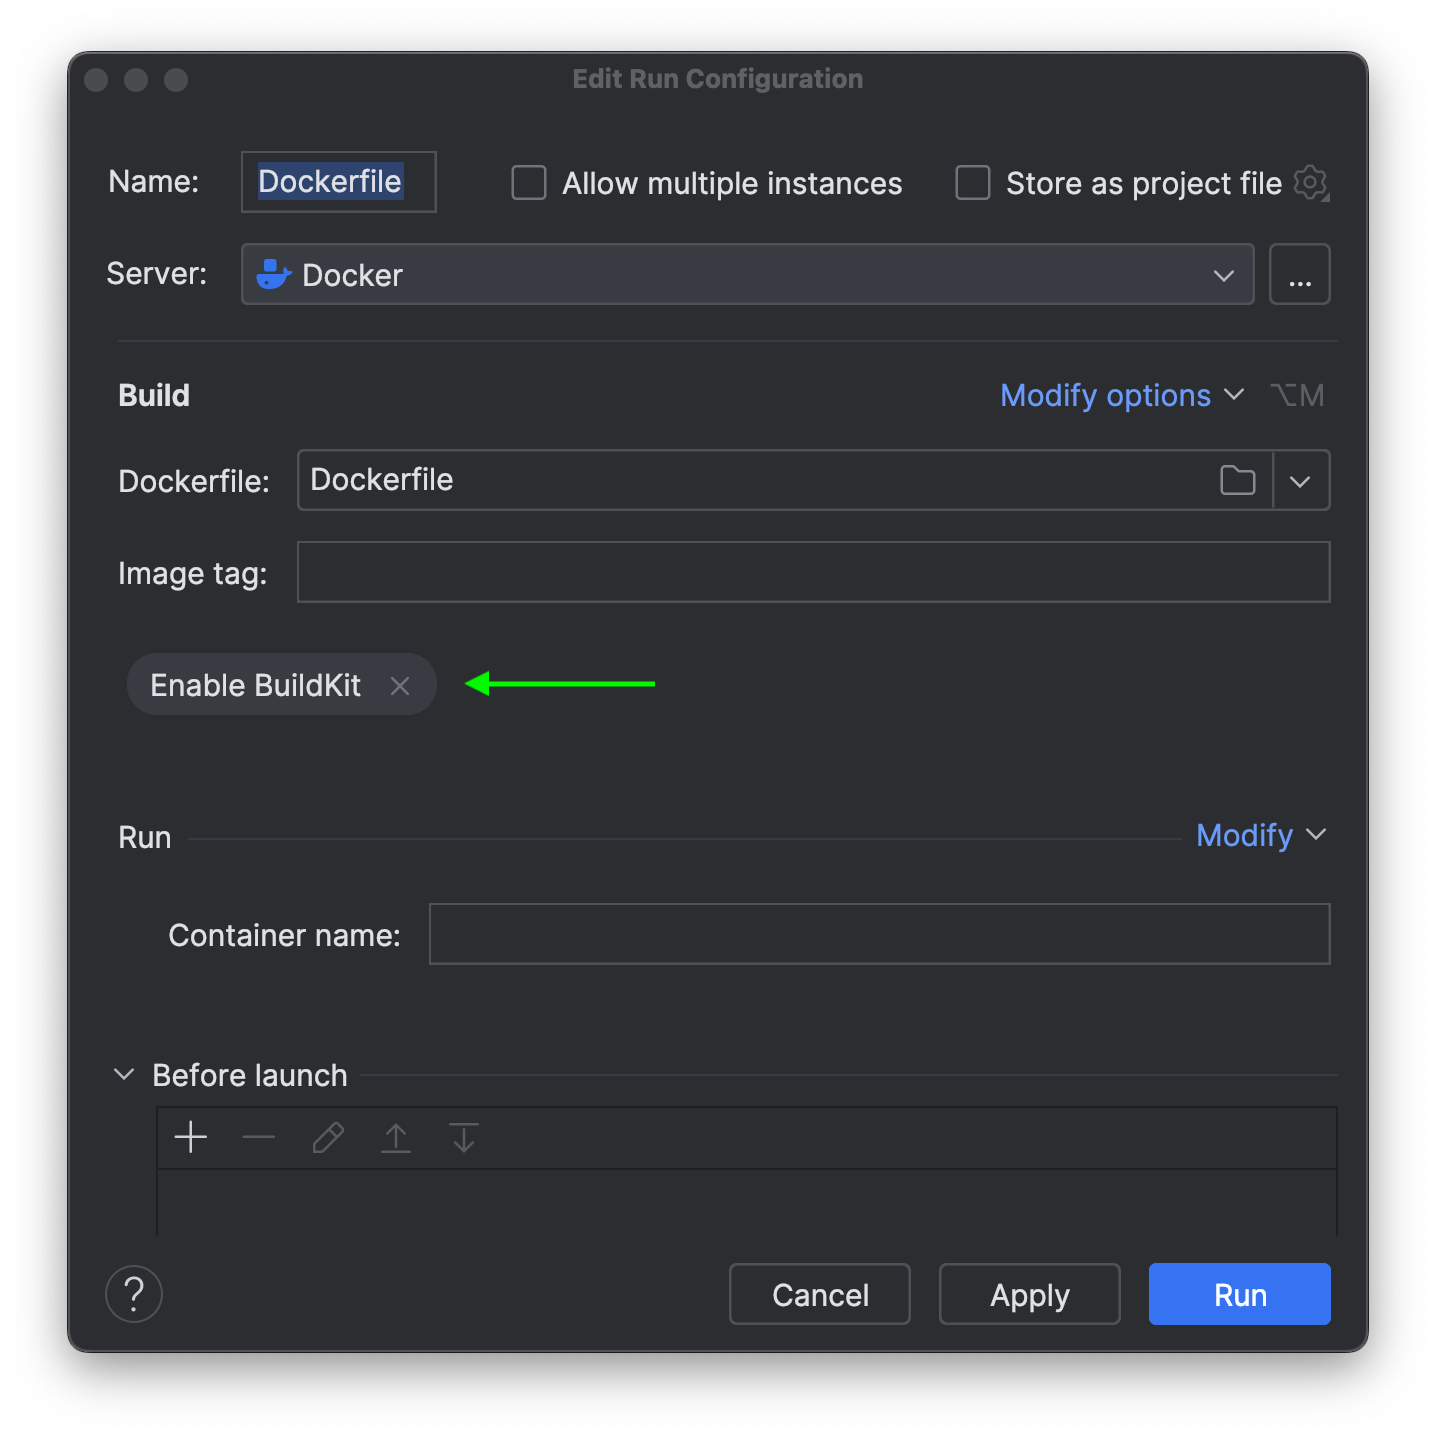Image resolution: width=1436 pixels, height=1436 pixels.
Task: Remove the Enable BuildKit option chip
Action: coord(400,686)
